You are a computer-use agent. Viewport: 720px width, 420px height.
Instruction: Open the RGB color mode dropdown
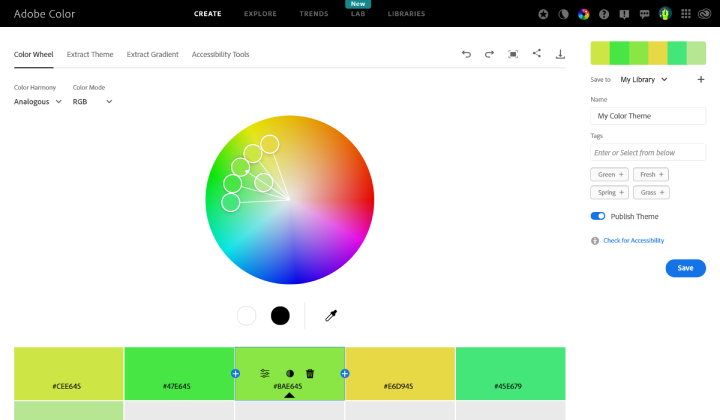click(92, 101)
